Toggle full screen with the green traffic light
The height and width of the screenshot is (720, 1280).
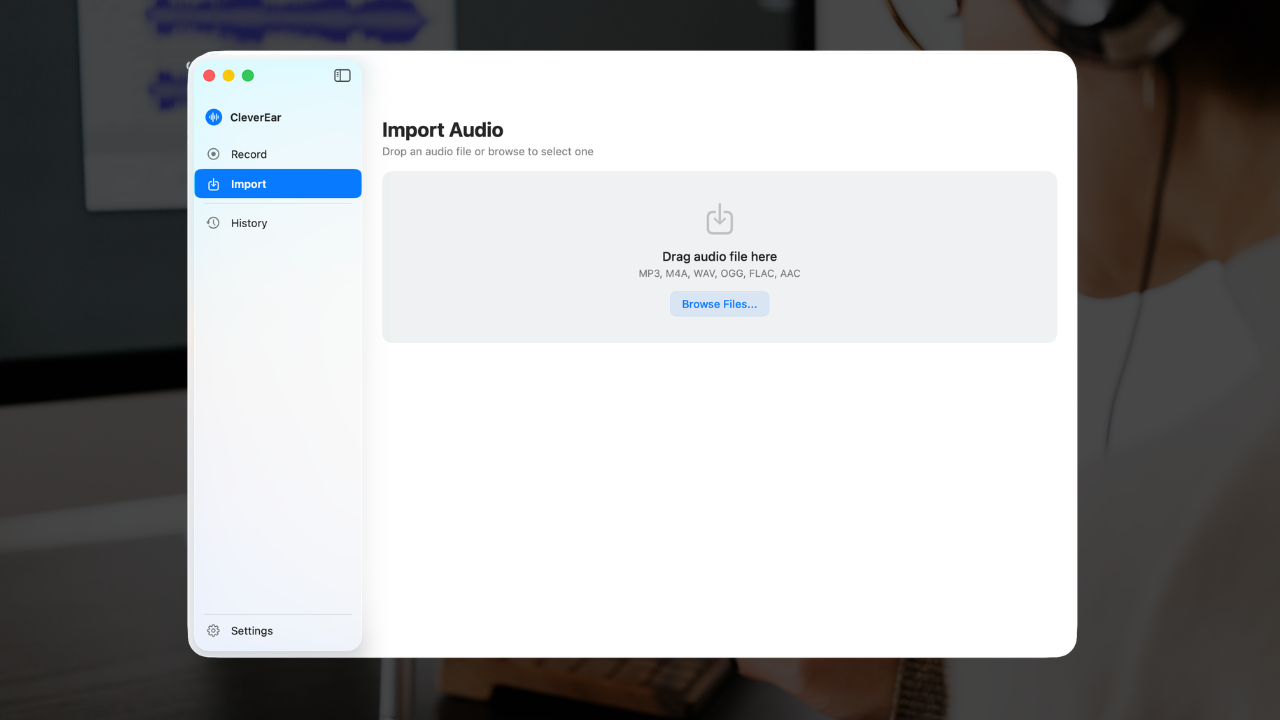[247, 75]
